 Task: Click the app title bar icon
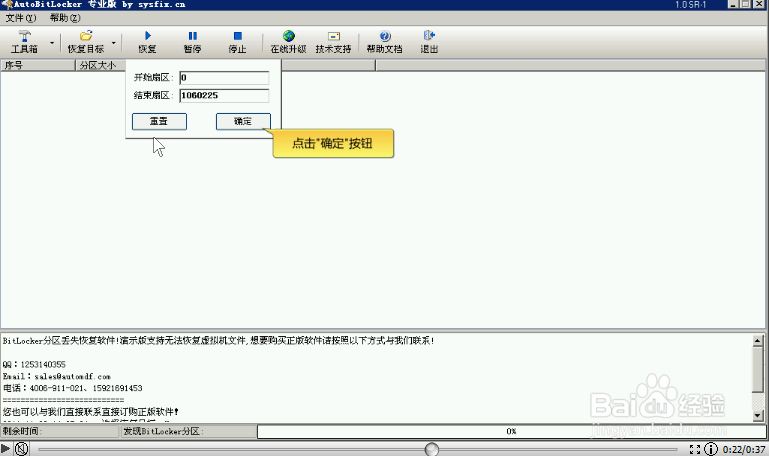(x=6, y=4)
